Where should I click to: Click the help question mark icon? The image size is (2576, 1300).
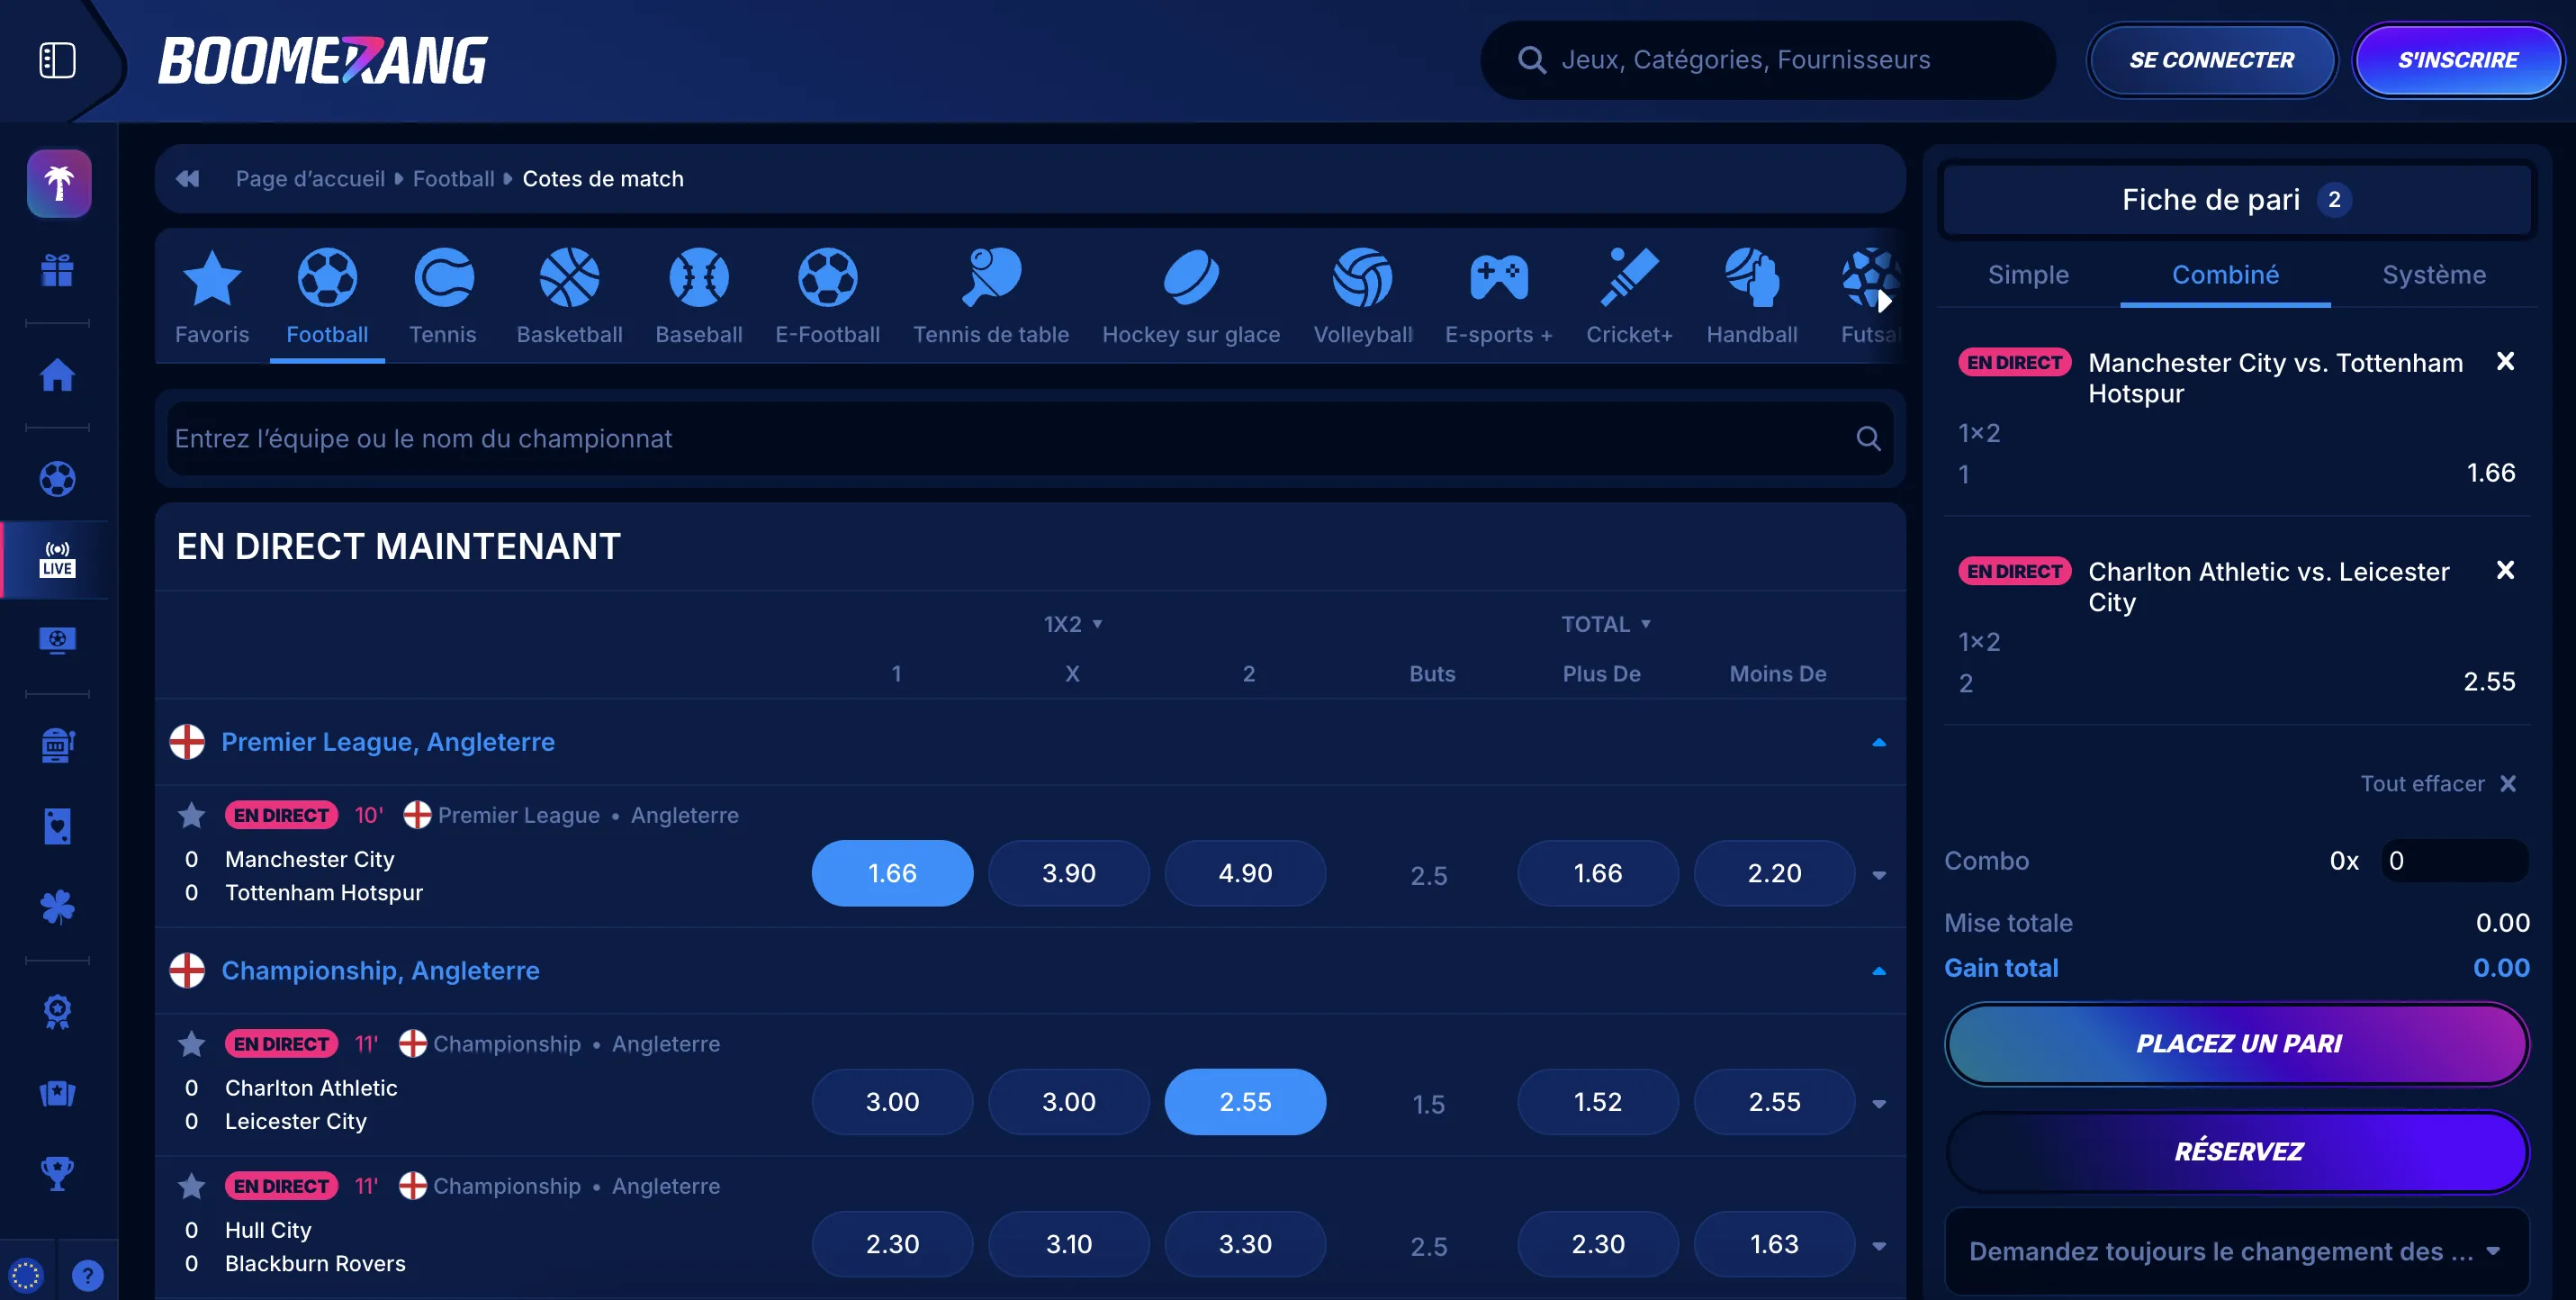(88, 1275)
